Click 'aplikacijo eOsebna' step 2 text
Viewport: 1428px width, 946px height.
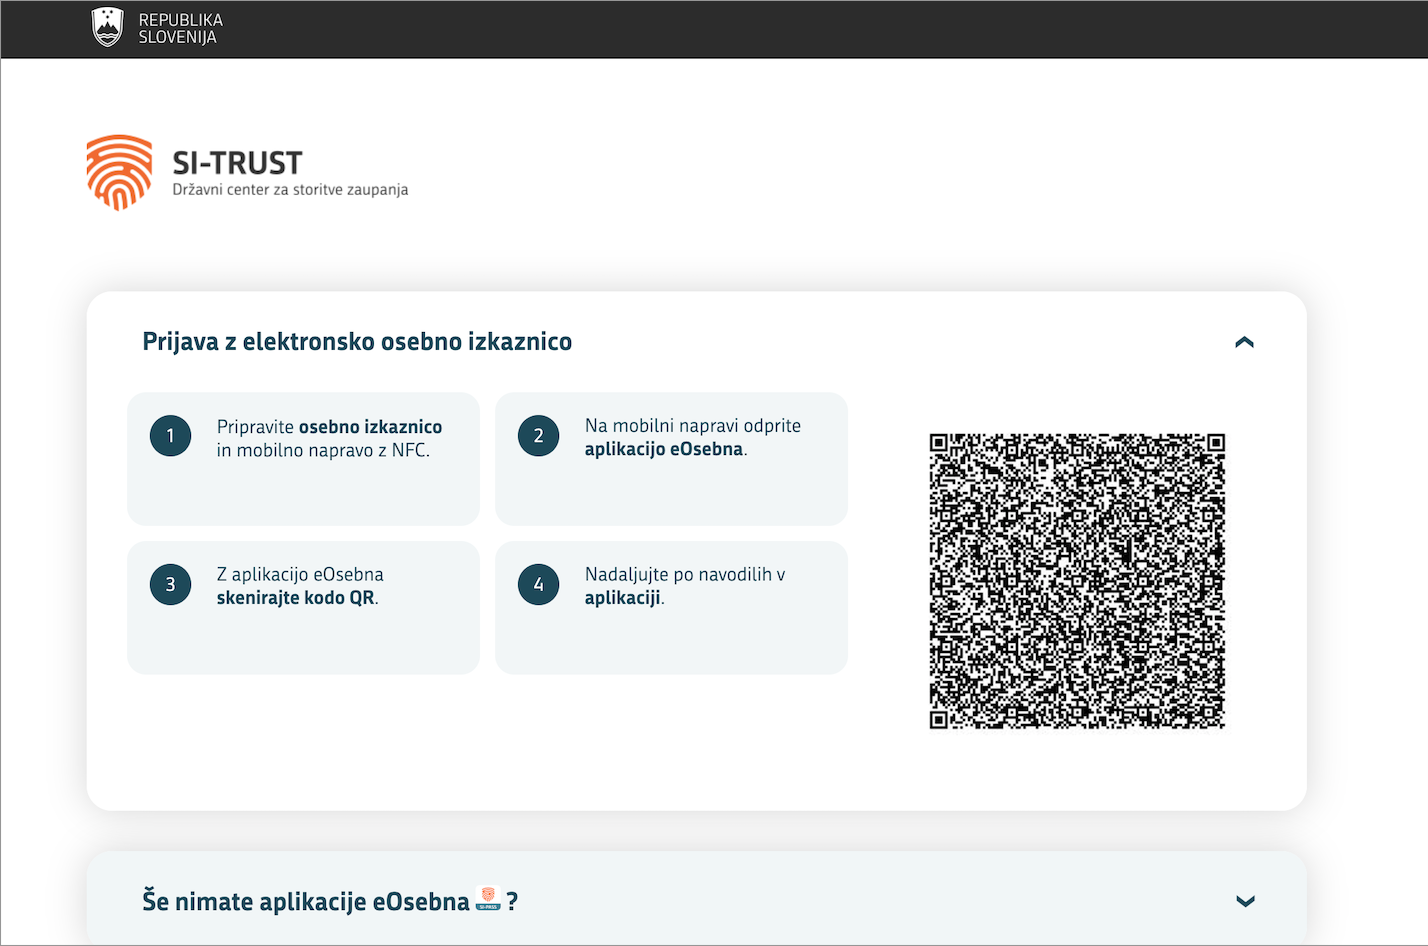[664, 450]
